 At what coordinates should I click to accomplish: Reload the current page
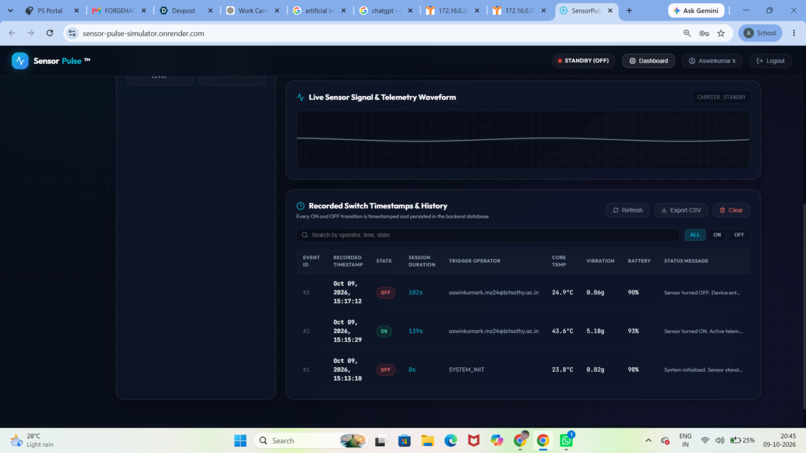click(49, 33)
